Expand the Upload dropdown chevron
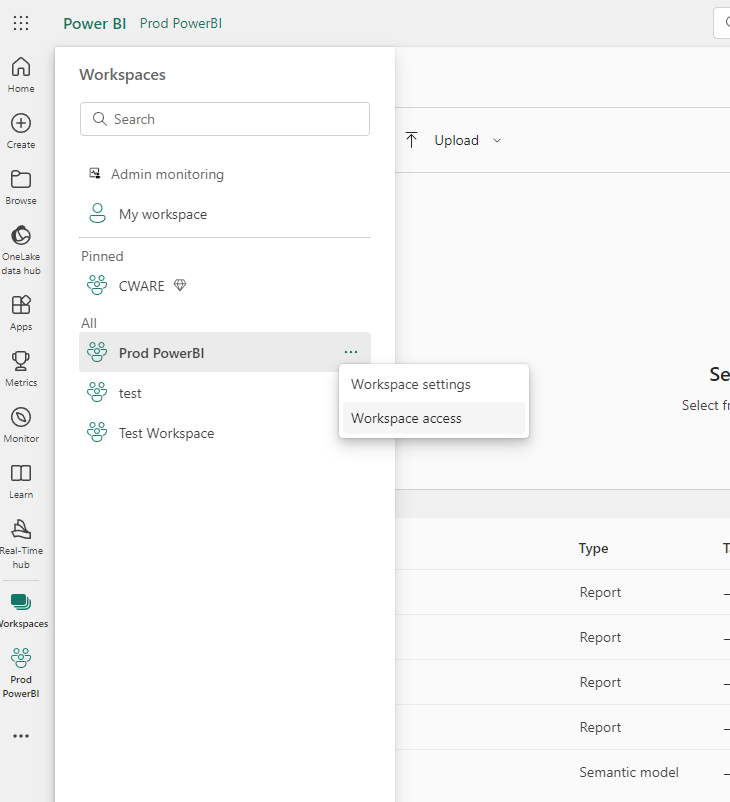The image size is (730, 802). 497,141
